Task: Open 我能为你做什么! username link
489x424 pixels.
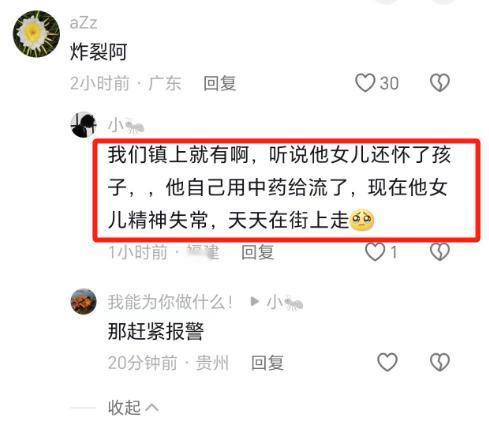Action: pyautogui.click(x=169, y=302)
